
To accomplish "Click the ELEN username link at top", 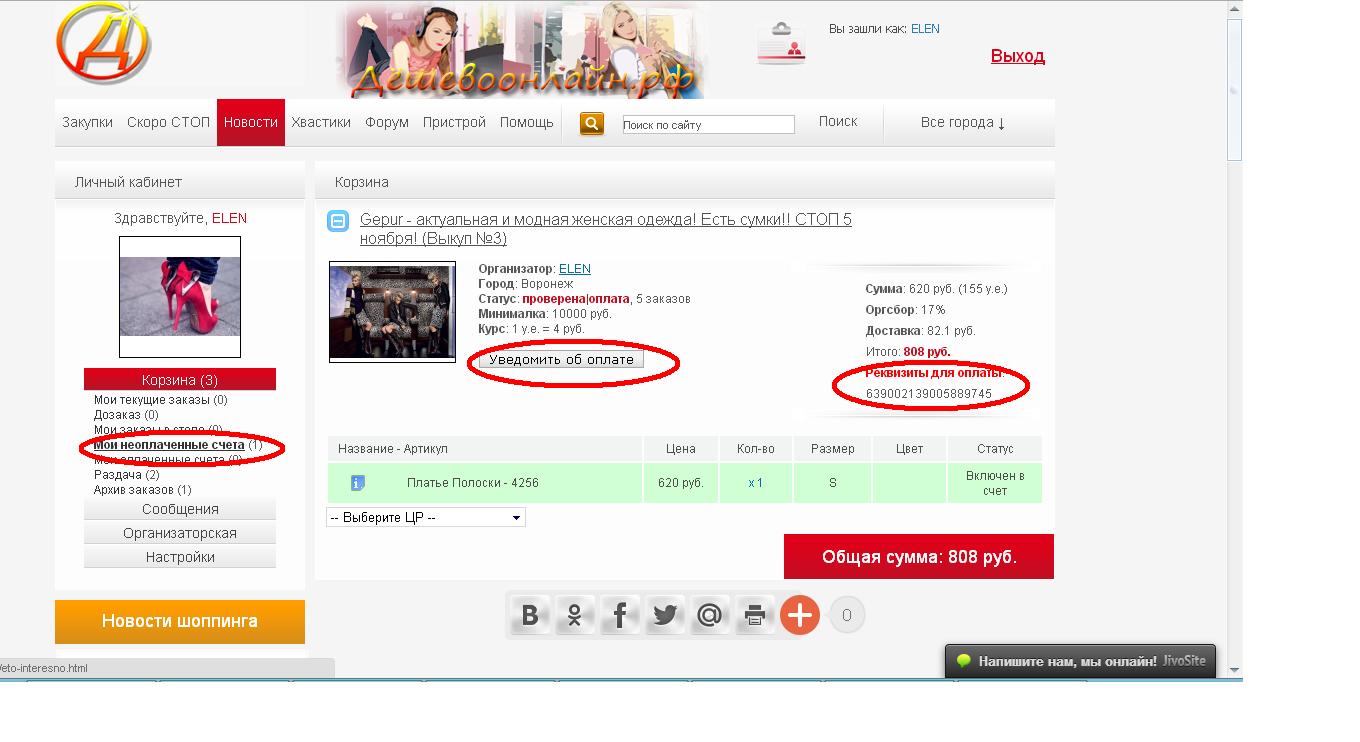I will pyautogui.click(x=925, y=29).
